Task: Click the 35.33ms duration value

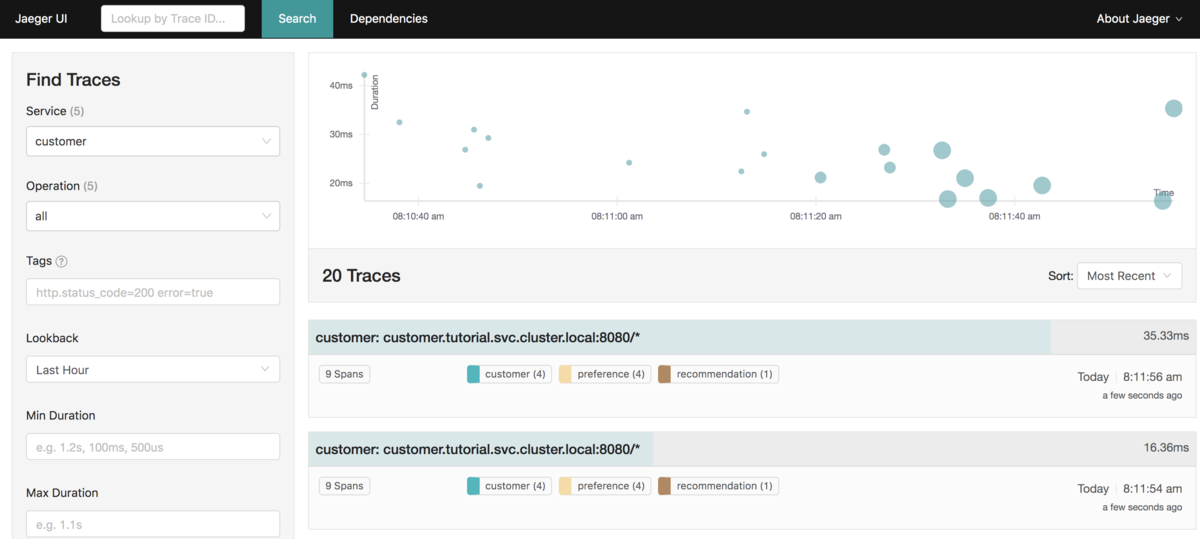Action: coord(1166,336)
